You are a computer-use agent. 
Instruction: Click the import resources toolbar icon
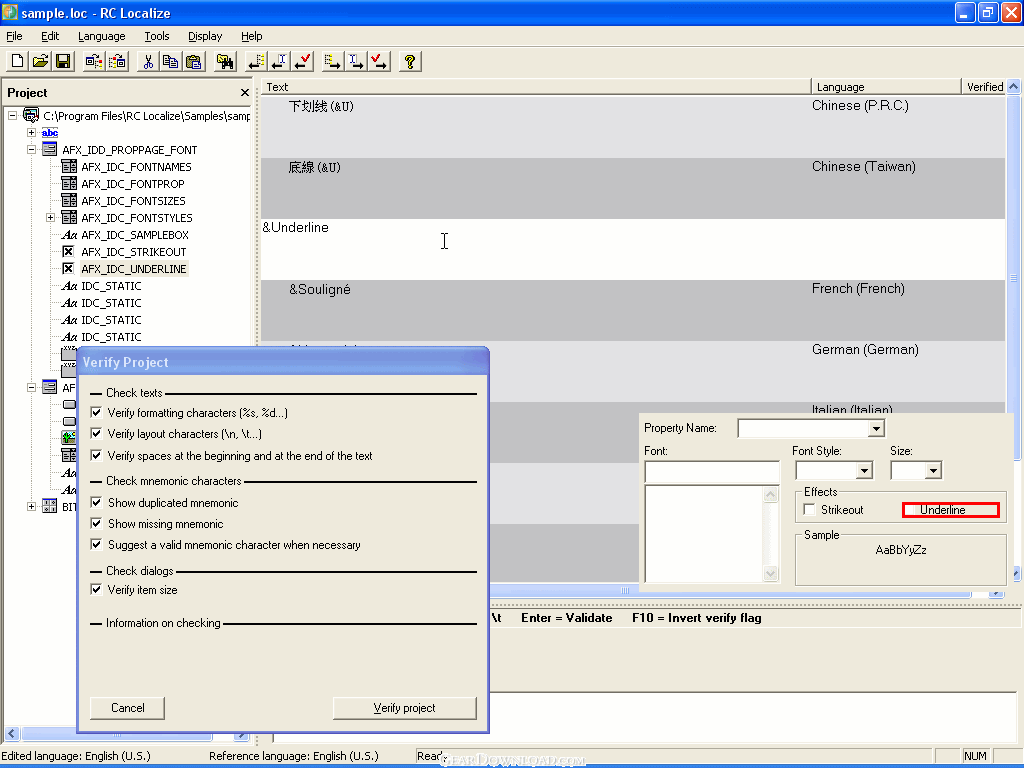tap(93, 61)
